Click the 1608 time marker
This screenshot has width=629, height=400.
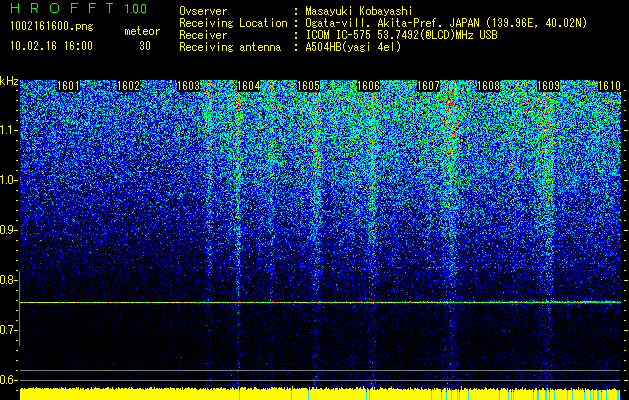coord(488,86)
